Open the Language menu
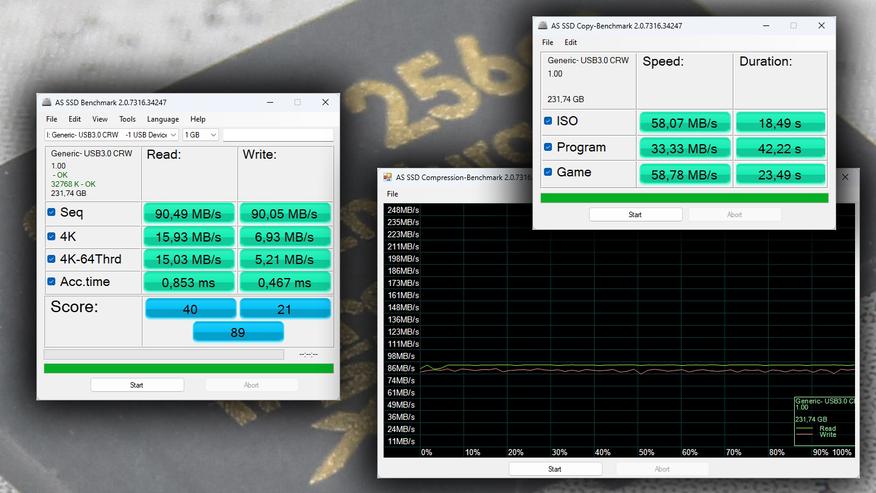 pyautogui.click(x=163, y=119)
